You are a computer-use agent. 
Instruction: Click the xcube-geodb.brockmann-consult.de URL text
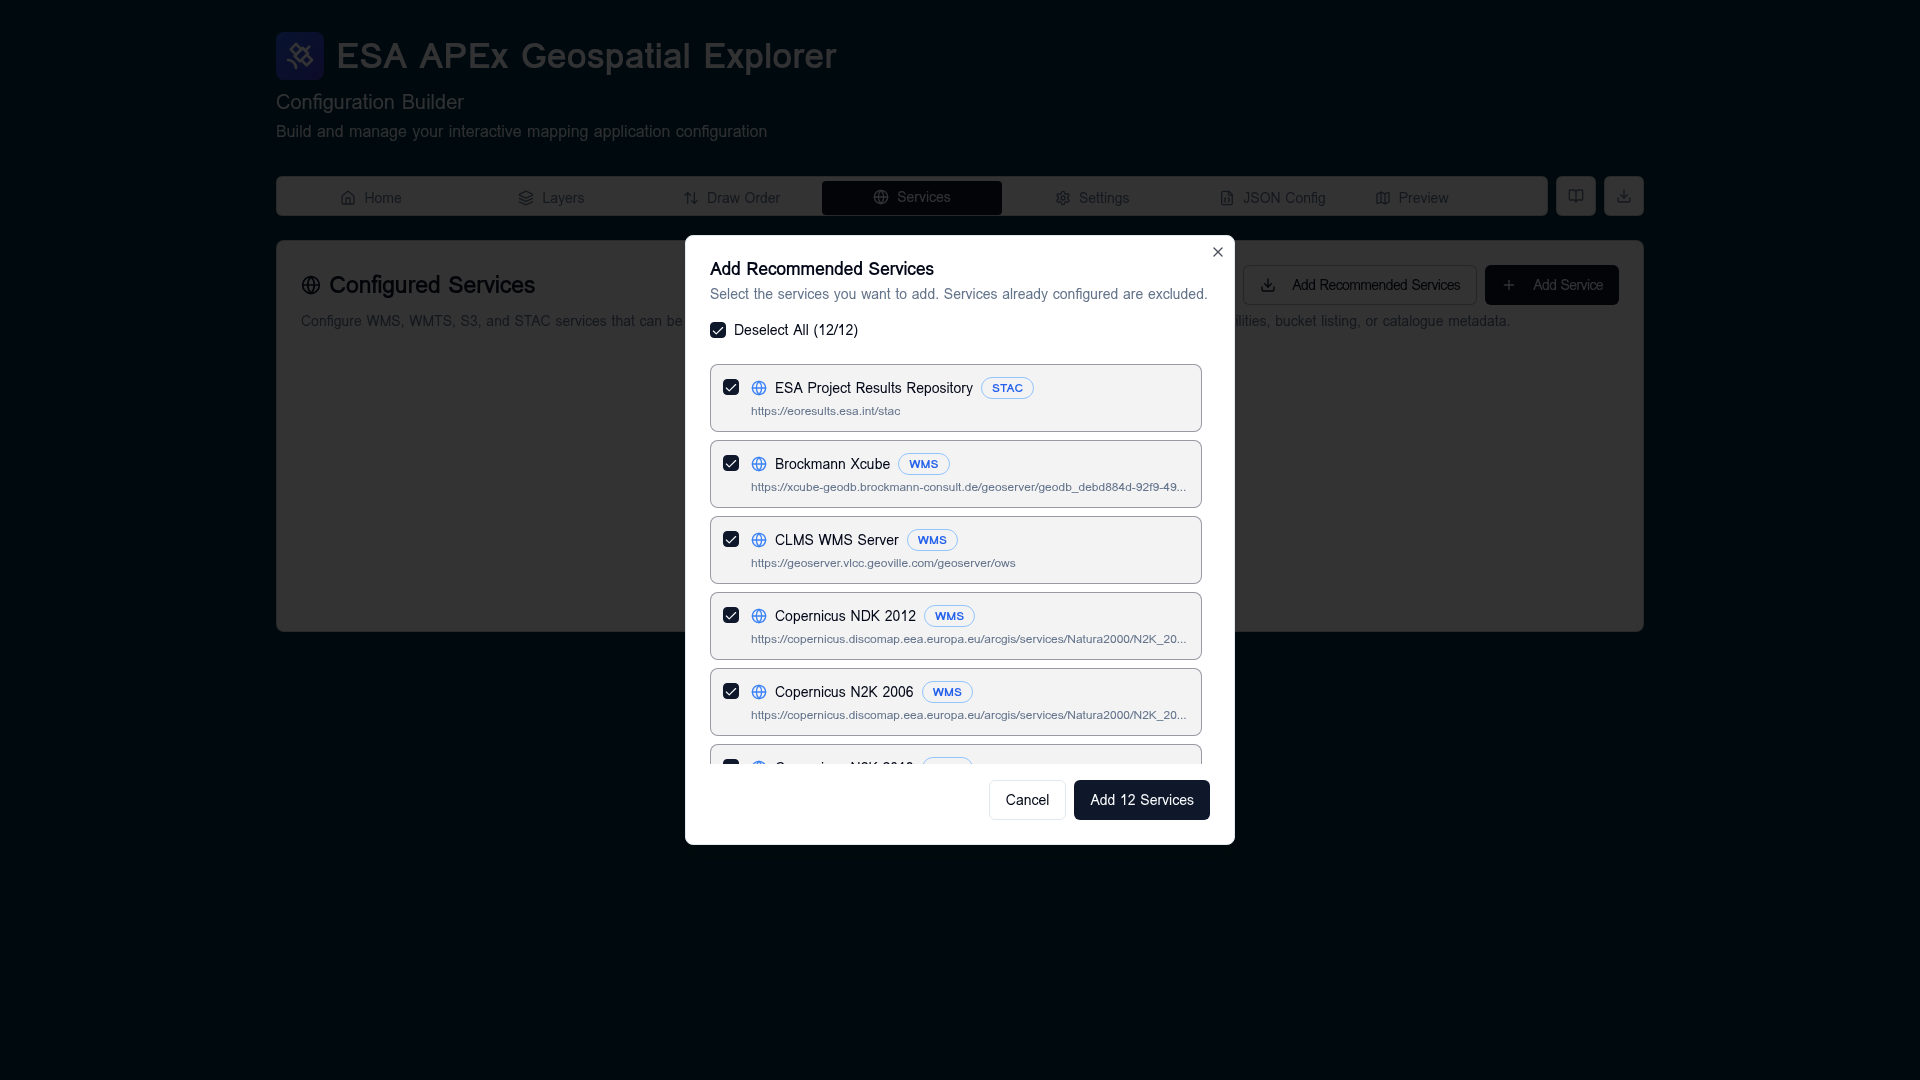click(968, 487)
